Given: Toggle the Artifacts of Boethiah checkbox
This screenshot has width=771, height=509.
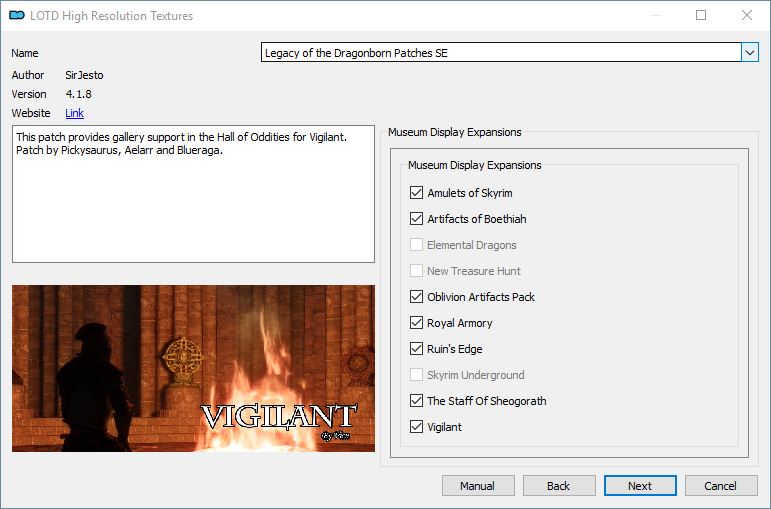Looking at the screenshot, I should [x=416, y=219].
